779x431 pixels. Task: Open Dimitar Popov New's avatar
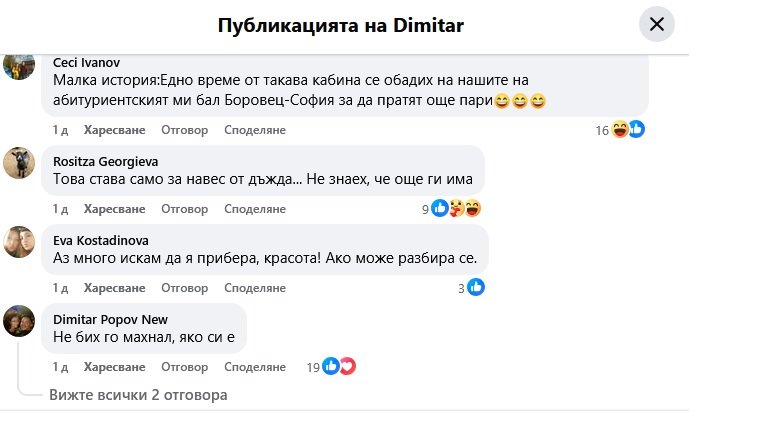point(21,320)
